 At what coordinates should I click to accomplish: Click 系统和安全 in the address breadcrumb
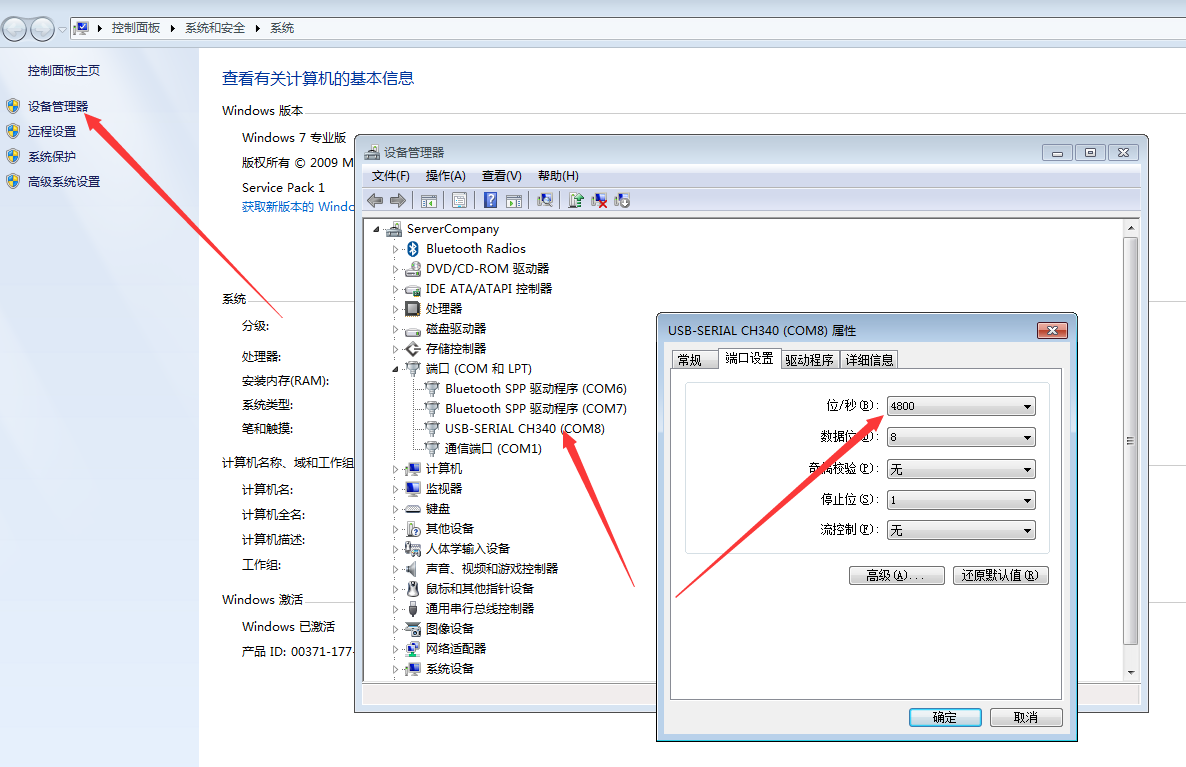point(215,28)
